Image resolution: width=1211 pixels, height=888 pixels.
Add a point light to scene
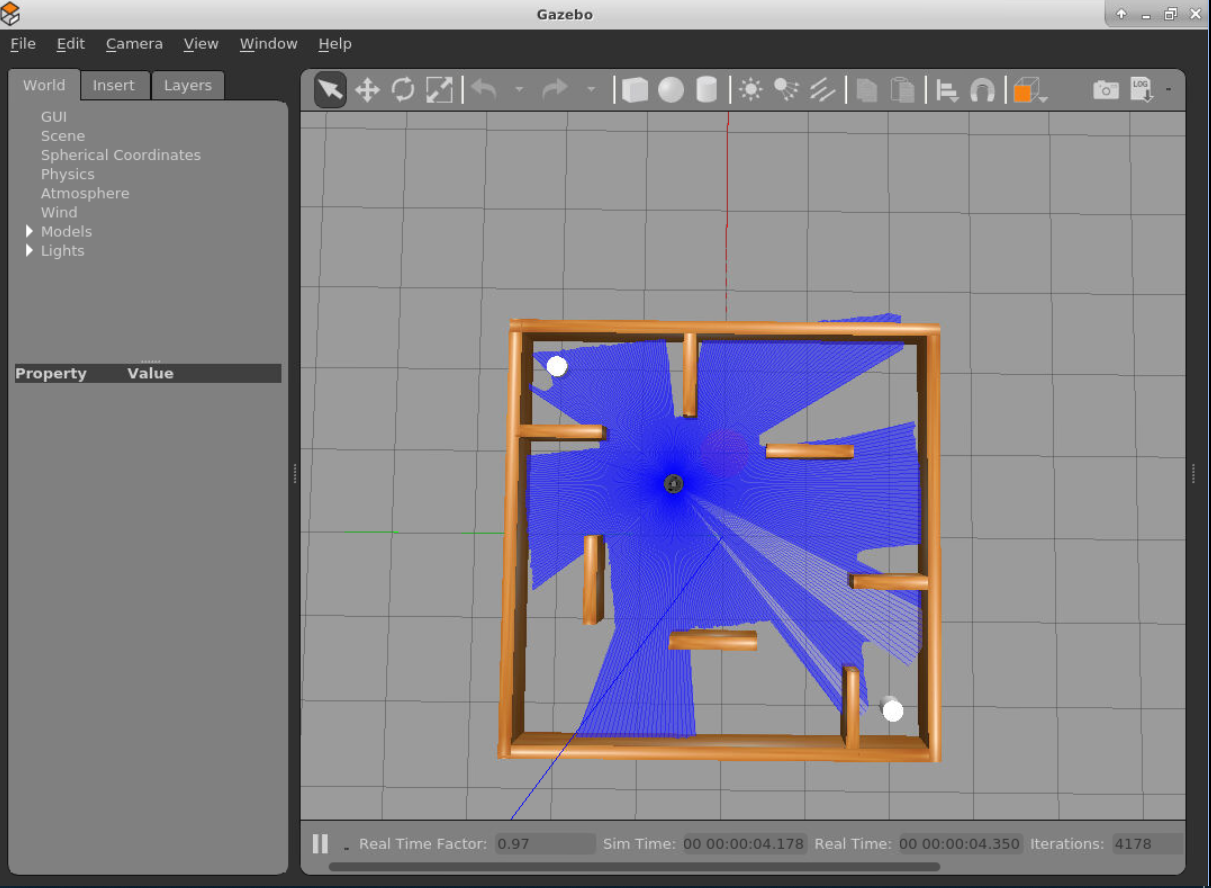click(750, 90)
